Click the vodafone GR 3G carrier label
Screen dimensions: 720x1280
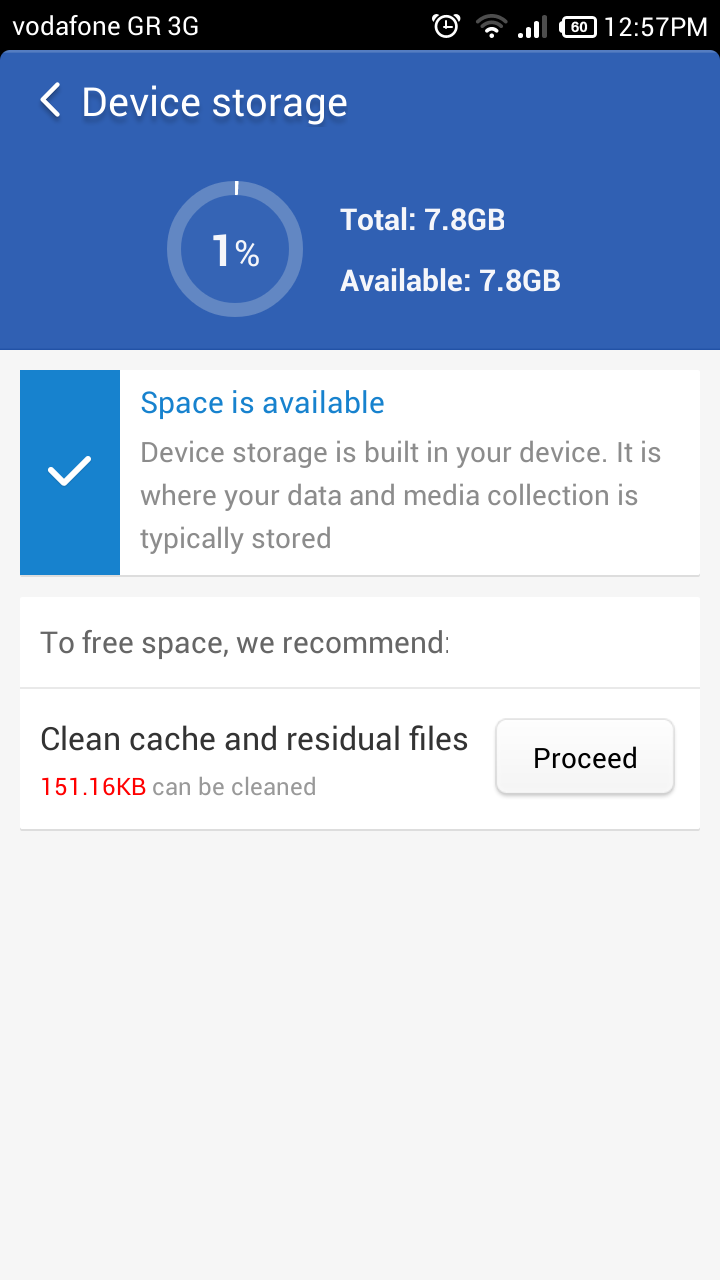tap(106, 26)
